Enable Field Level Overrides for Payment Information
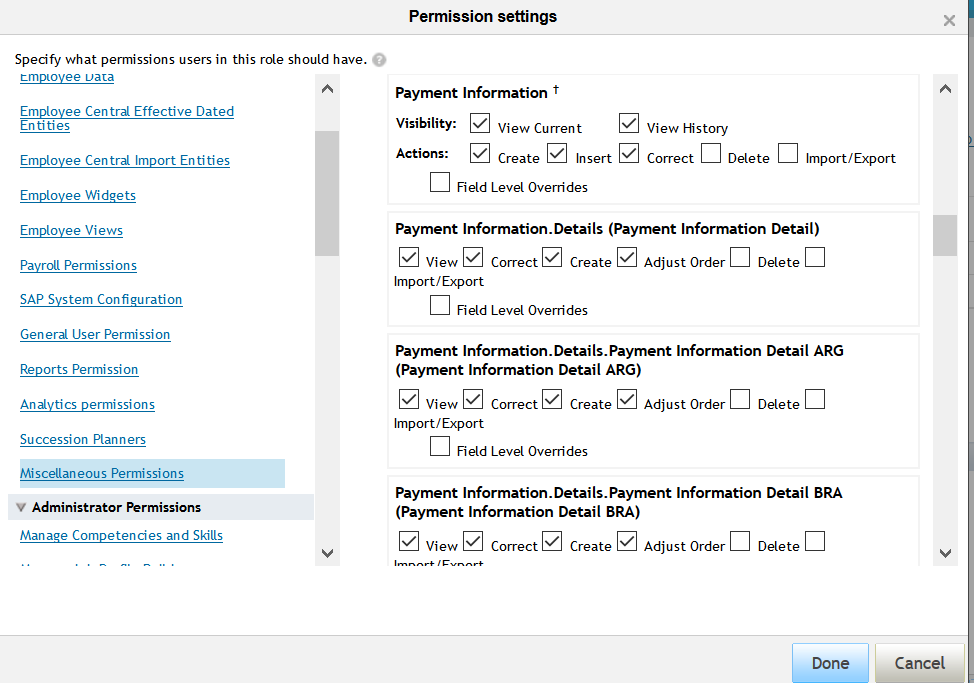The width and height of the screenshot is (974, 683). pyautogui.click(x=440, y=182)
